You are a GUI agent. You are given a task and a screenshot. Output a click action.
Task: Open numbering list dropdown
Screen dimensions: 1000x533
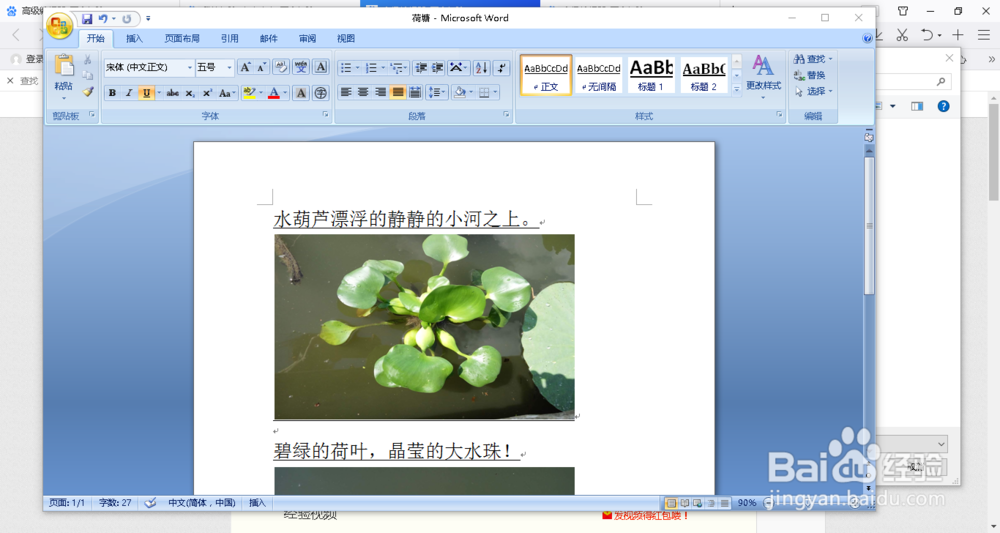[383, 68]
